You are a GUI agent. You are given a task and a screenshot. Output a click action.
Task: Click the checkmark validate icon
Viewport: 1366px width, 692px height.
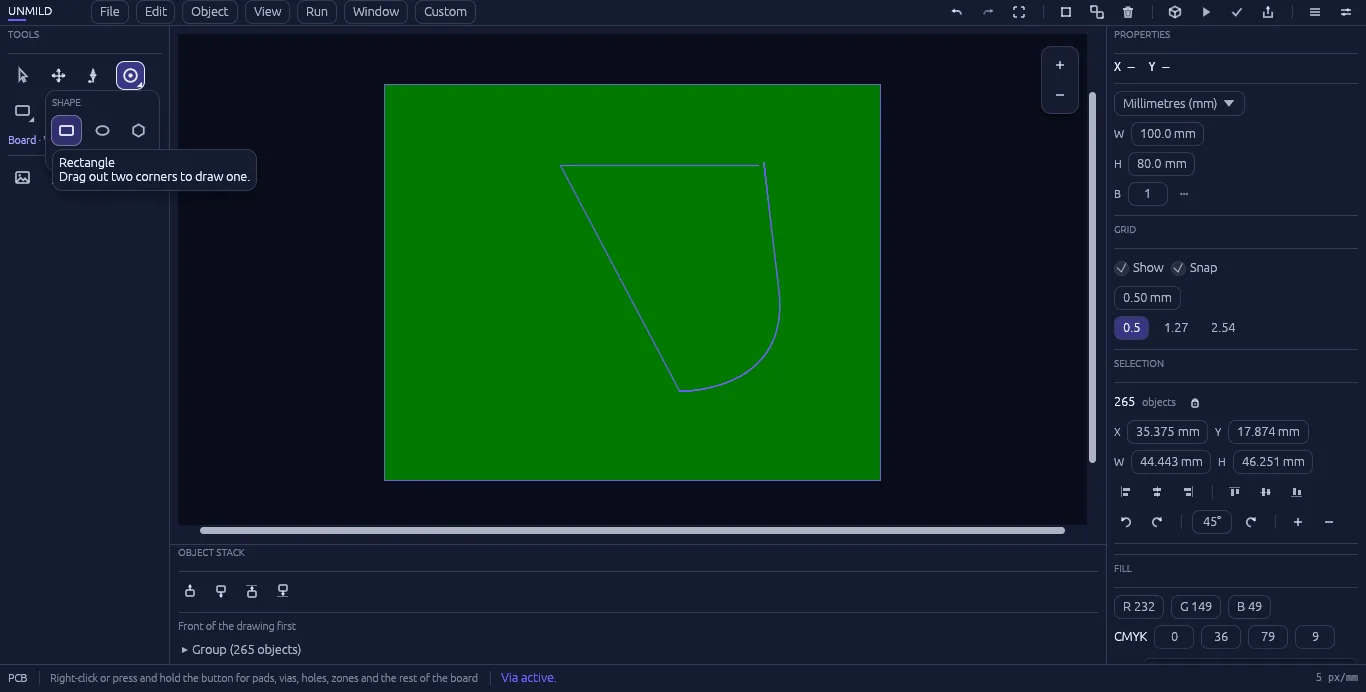1237,12
